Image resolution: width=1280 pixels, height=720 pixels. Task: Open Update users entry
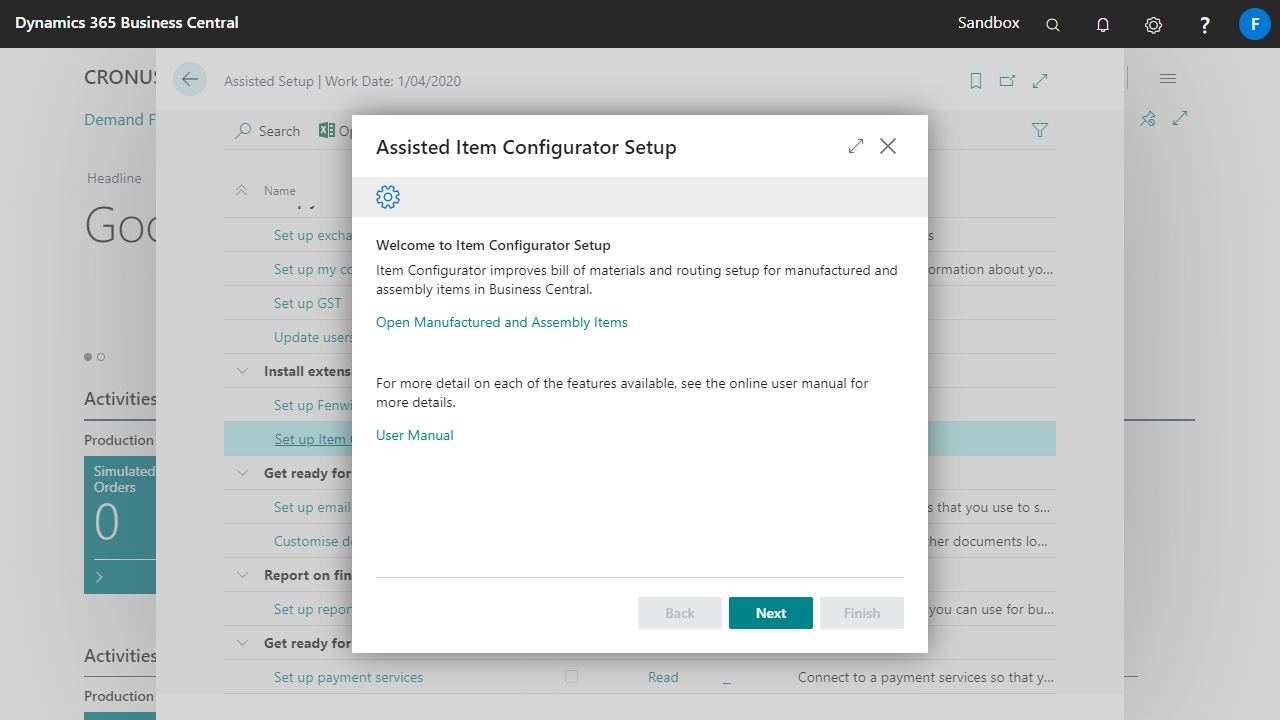(313, 337)
